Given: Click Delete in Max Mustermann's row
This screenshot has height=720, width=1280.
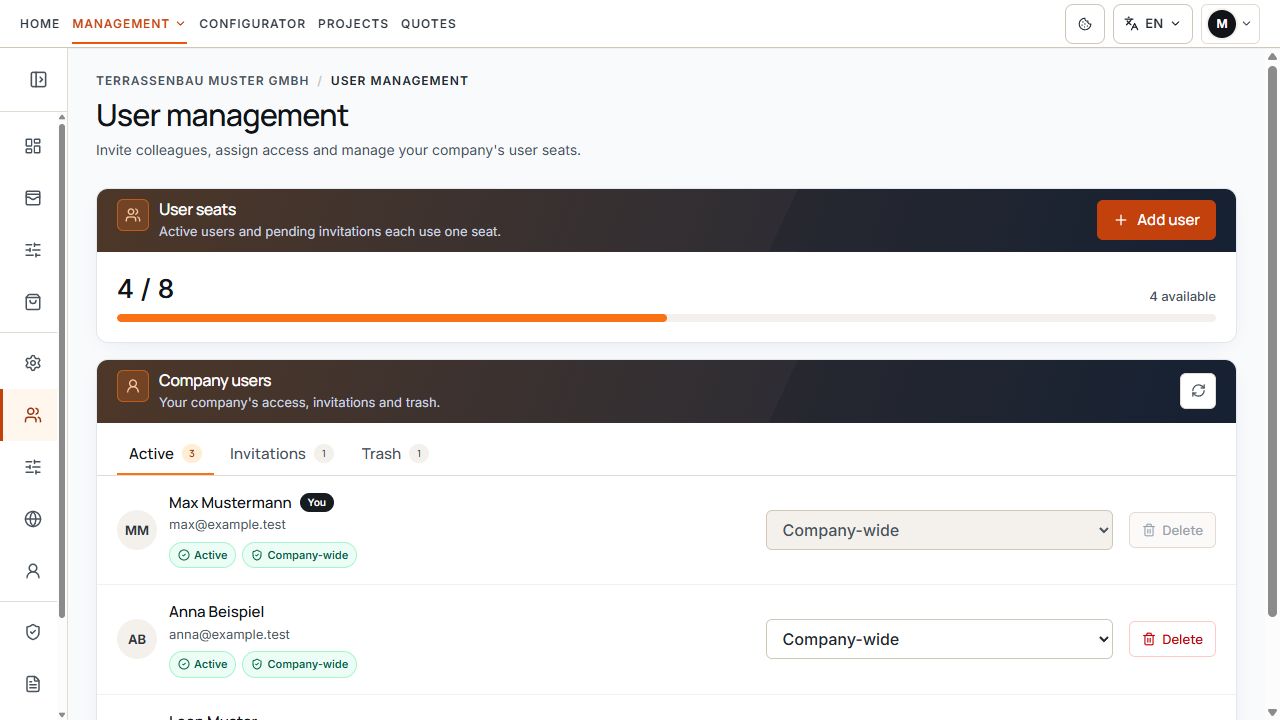Looking at the screenshot, I should (x=1172, y=530).
